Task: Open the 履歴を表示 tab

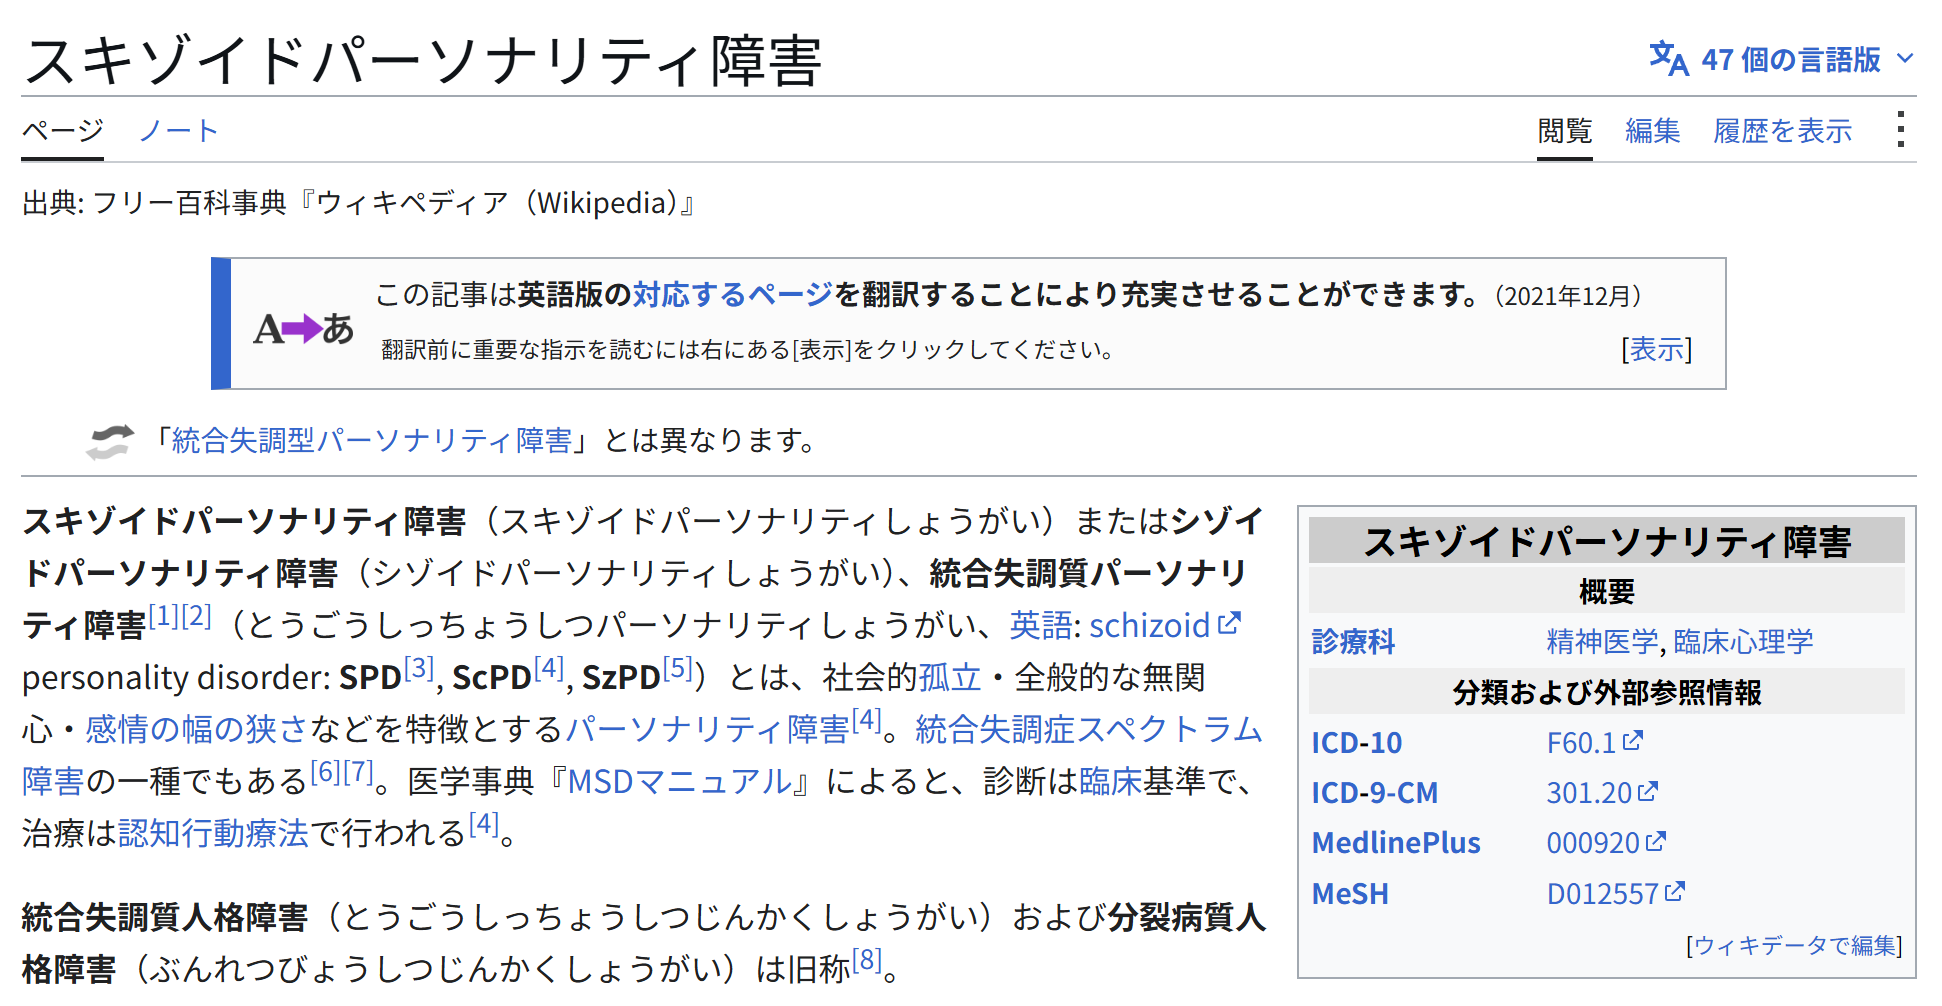Action: [x=1782, y=131]
